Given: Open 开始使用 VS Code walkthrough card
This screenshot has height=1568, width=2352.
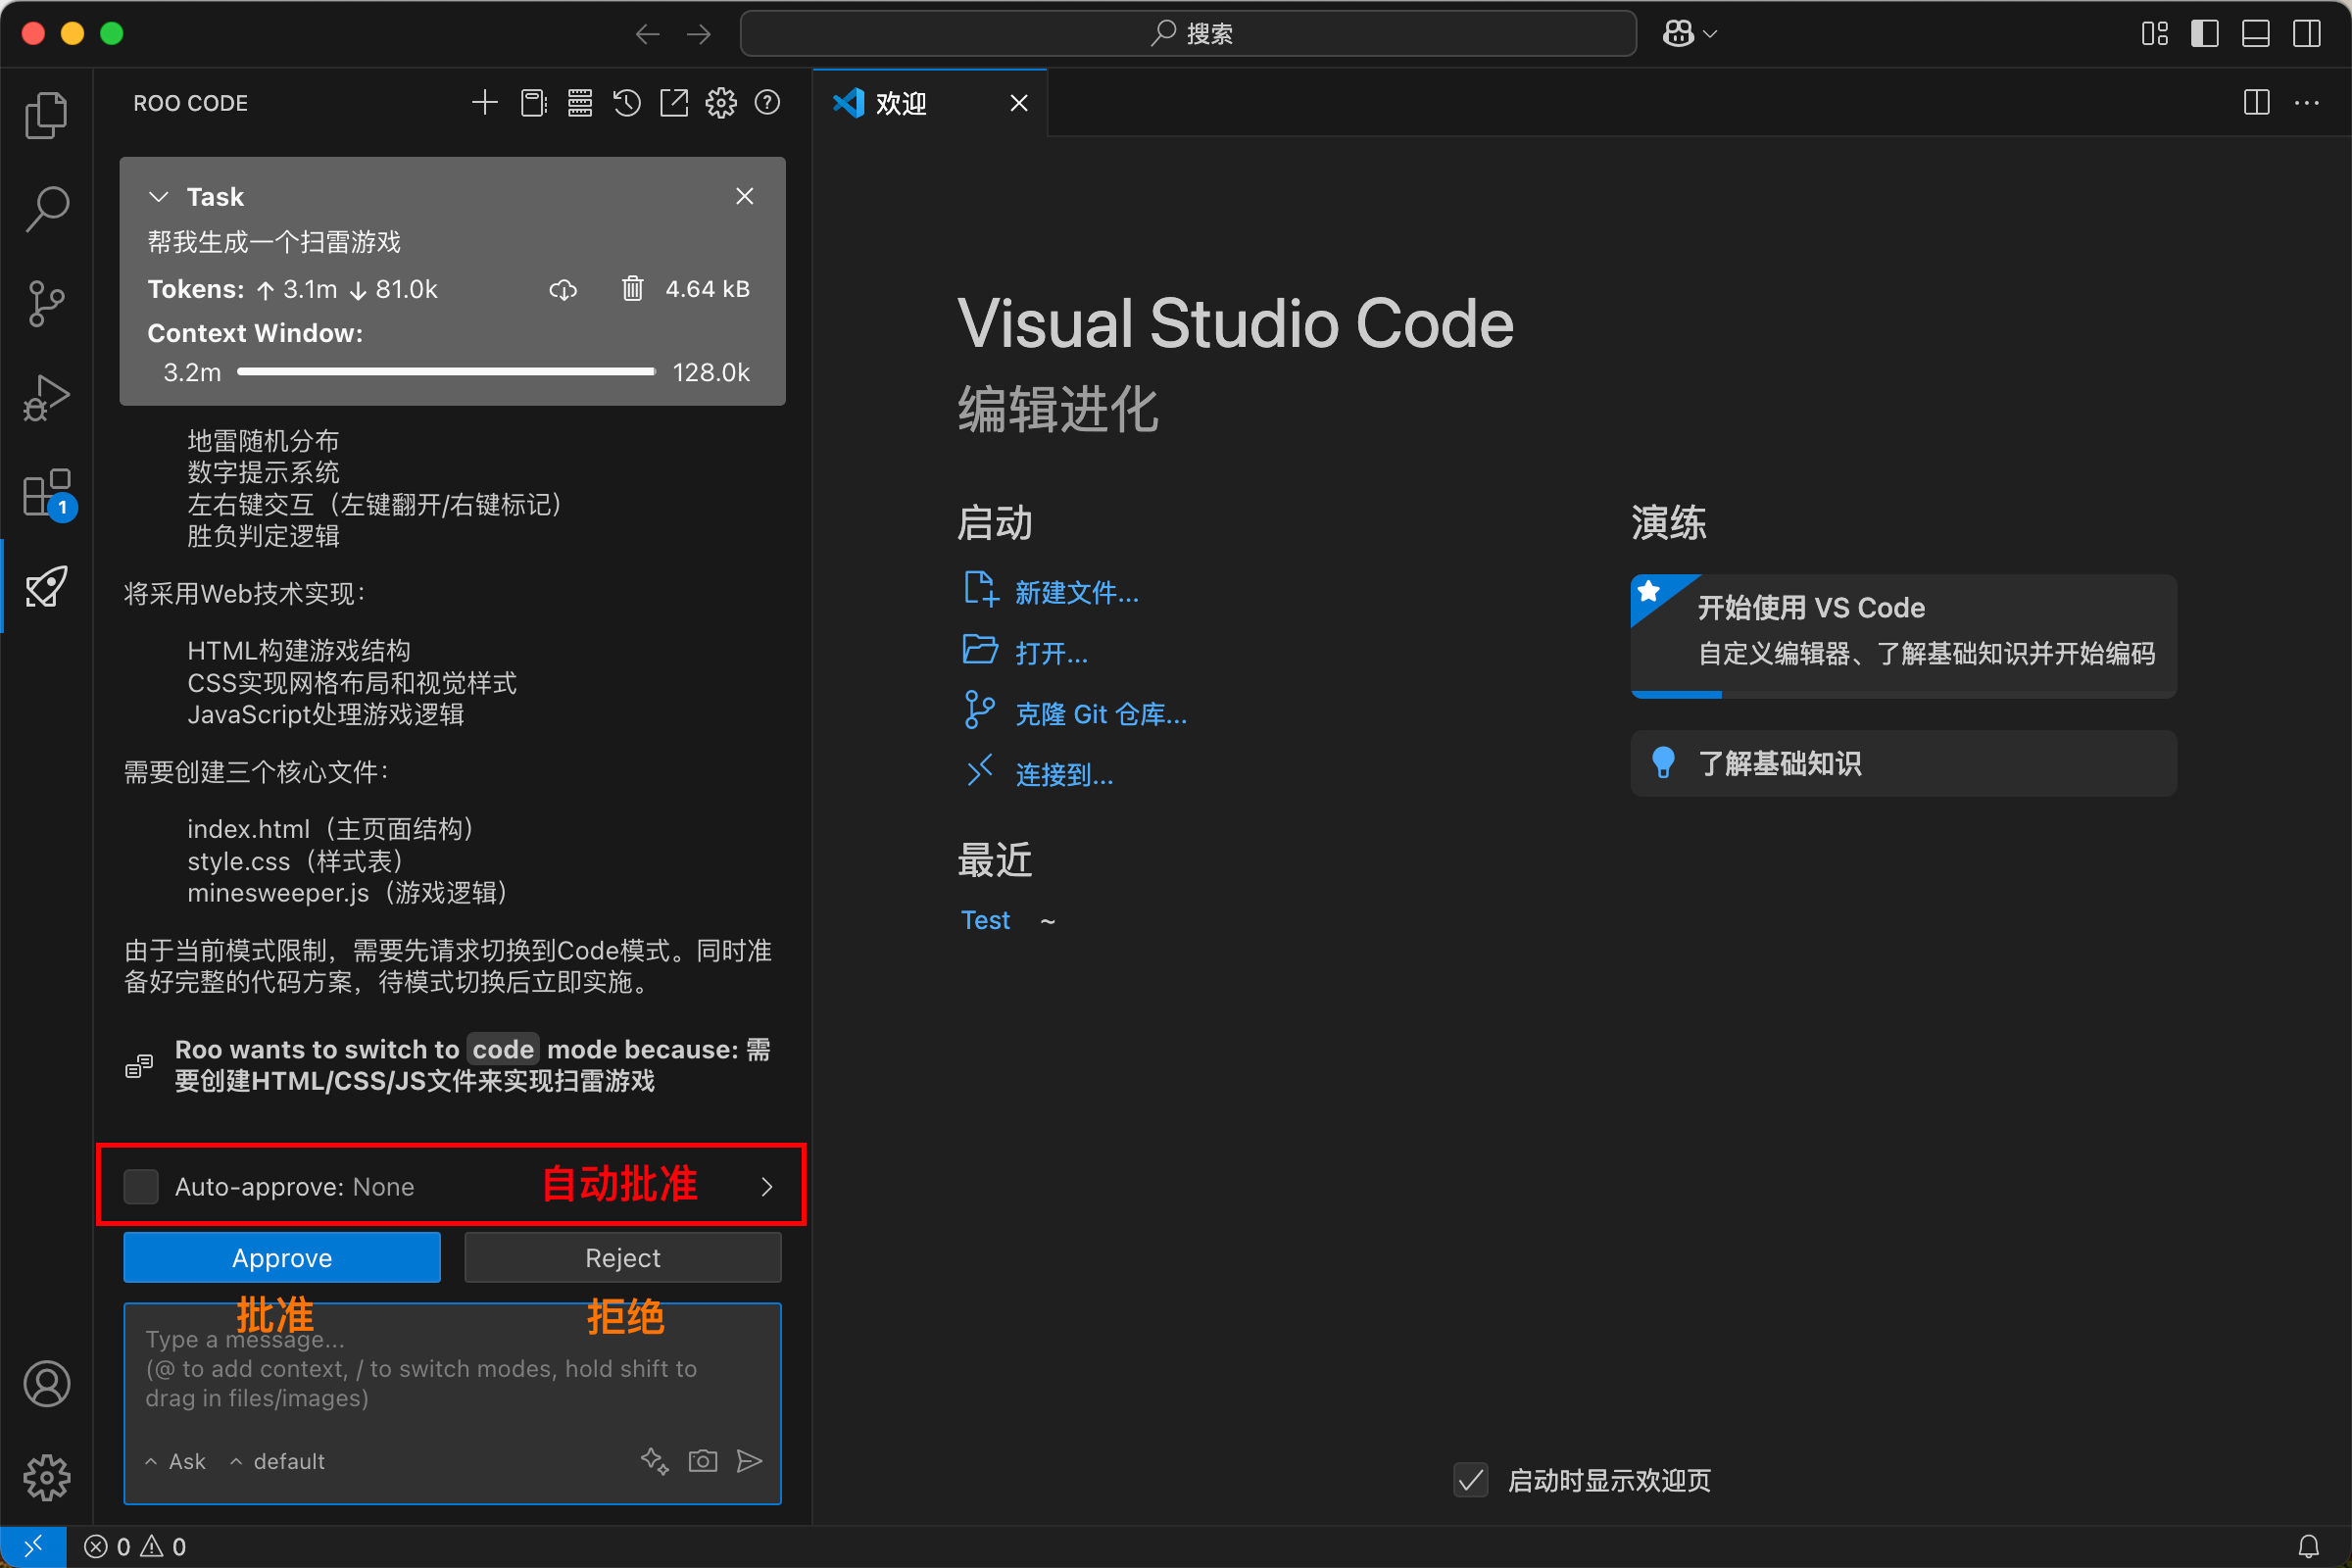Looking at the screenshot, I should 1903,635.
